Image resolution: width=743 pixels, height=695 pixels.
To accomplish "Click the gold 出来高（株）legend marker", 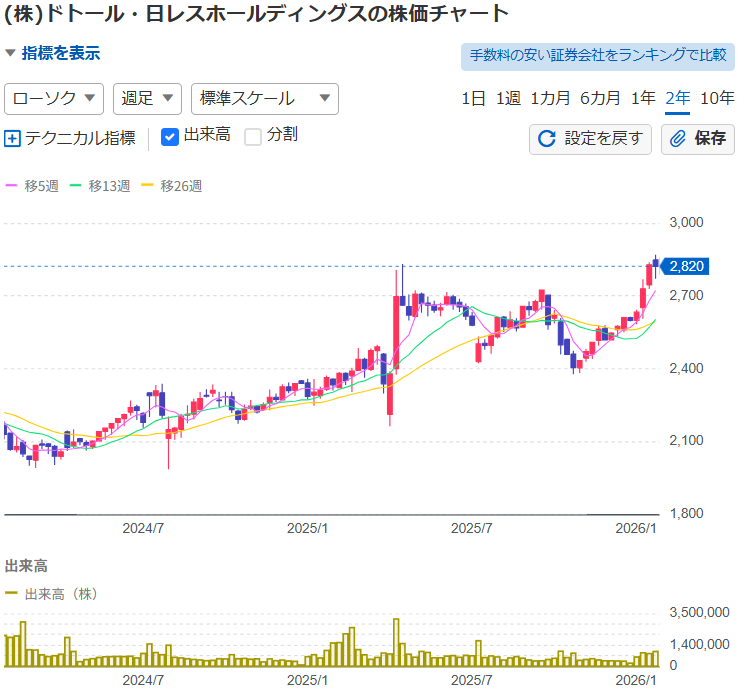I will click(x=12, y=593).
